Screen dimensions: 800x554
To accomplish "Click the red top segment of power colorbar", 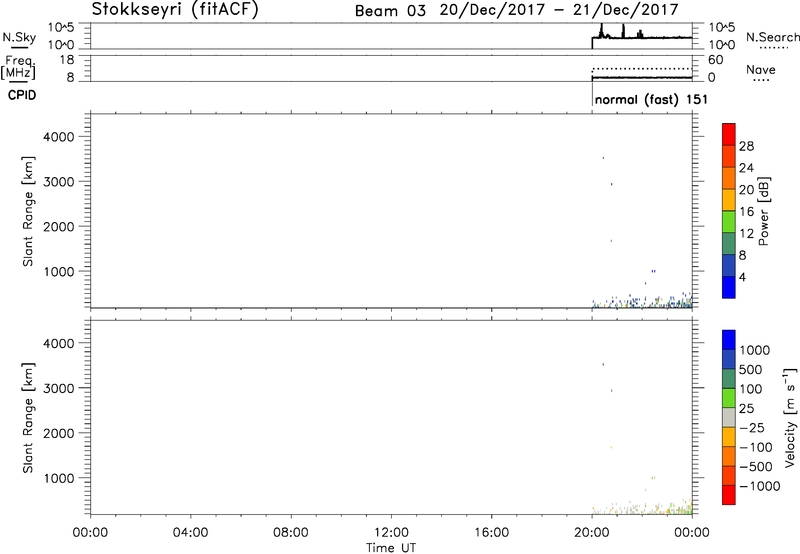I will click(729, 134).
